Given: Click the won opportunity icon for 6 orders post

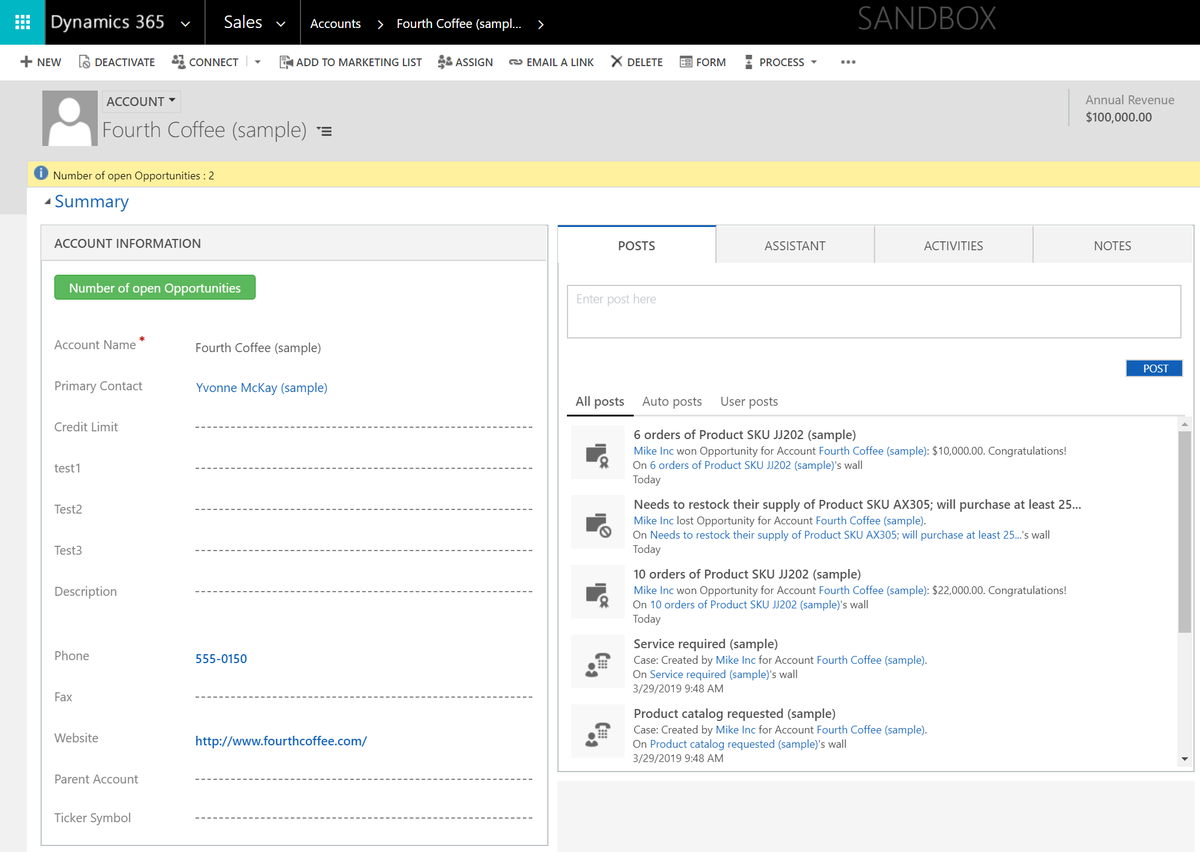Looking at the screenshot, I should [x=596, y=455].
